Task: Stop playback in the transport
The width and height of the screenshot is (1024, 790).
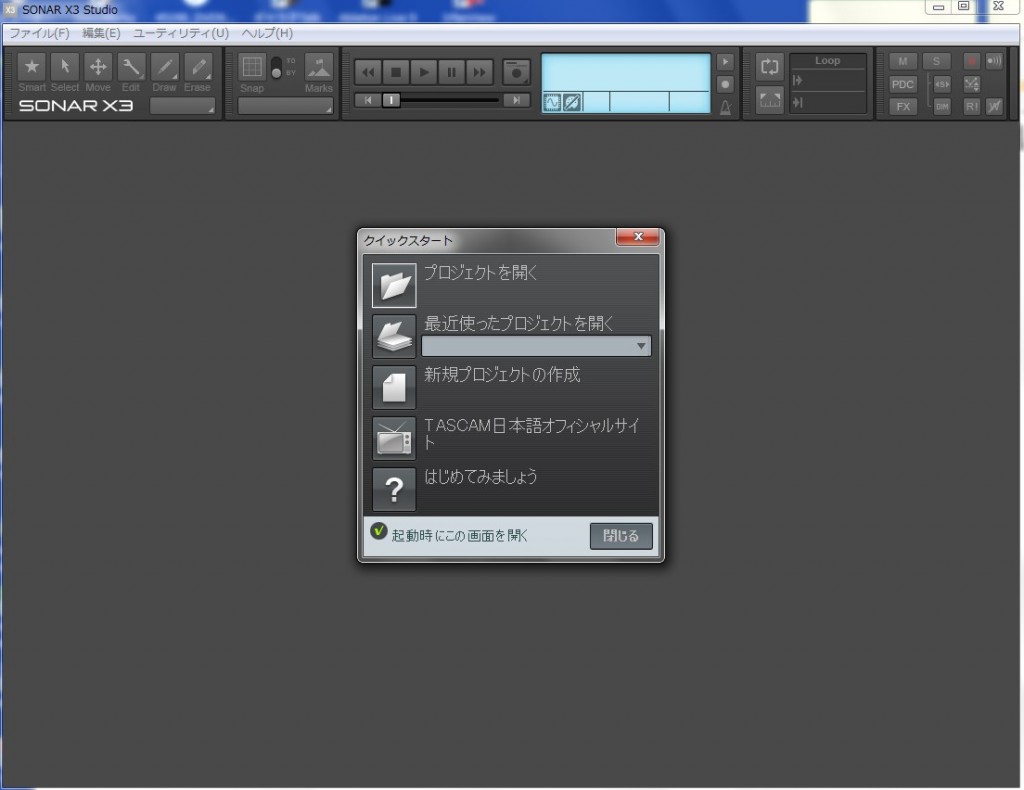Action: [x=396, y=72]
